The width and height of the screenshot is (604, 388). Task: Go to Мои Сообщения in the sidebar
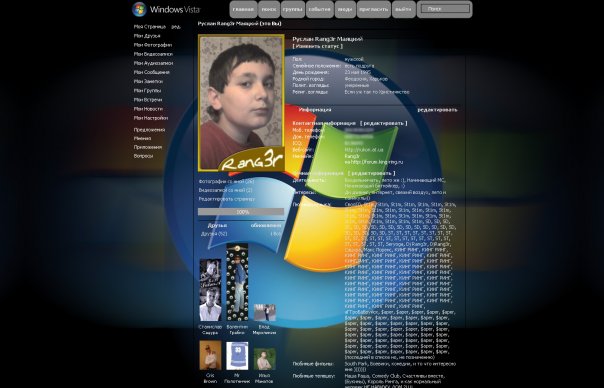tap(151, 72)
